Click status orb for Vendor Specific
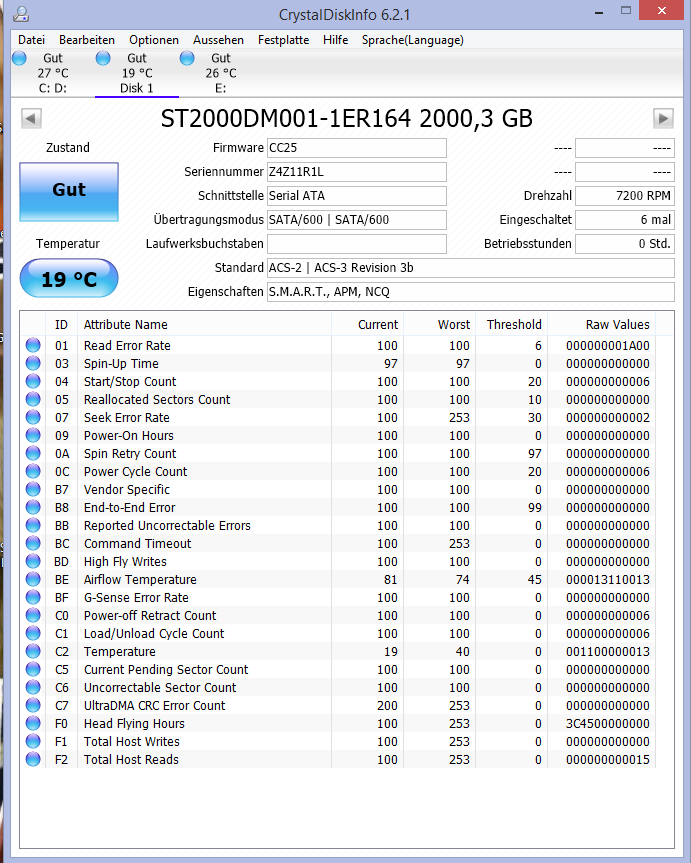The image size is (691, 863). (x=33, y=489)
